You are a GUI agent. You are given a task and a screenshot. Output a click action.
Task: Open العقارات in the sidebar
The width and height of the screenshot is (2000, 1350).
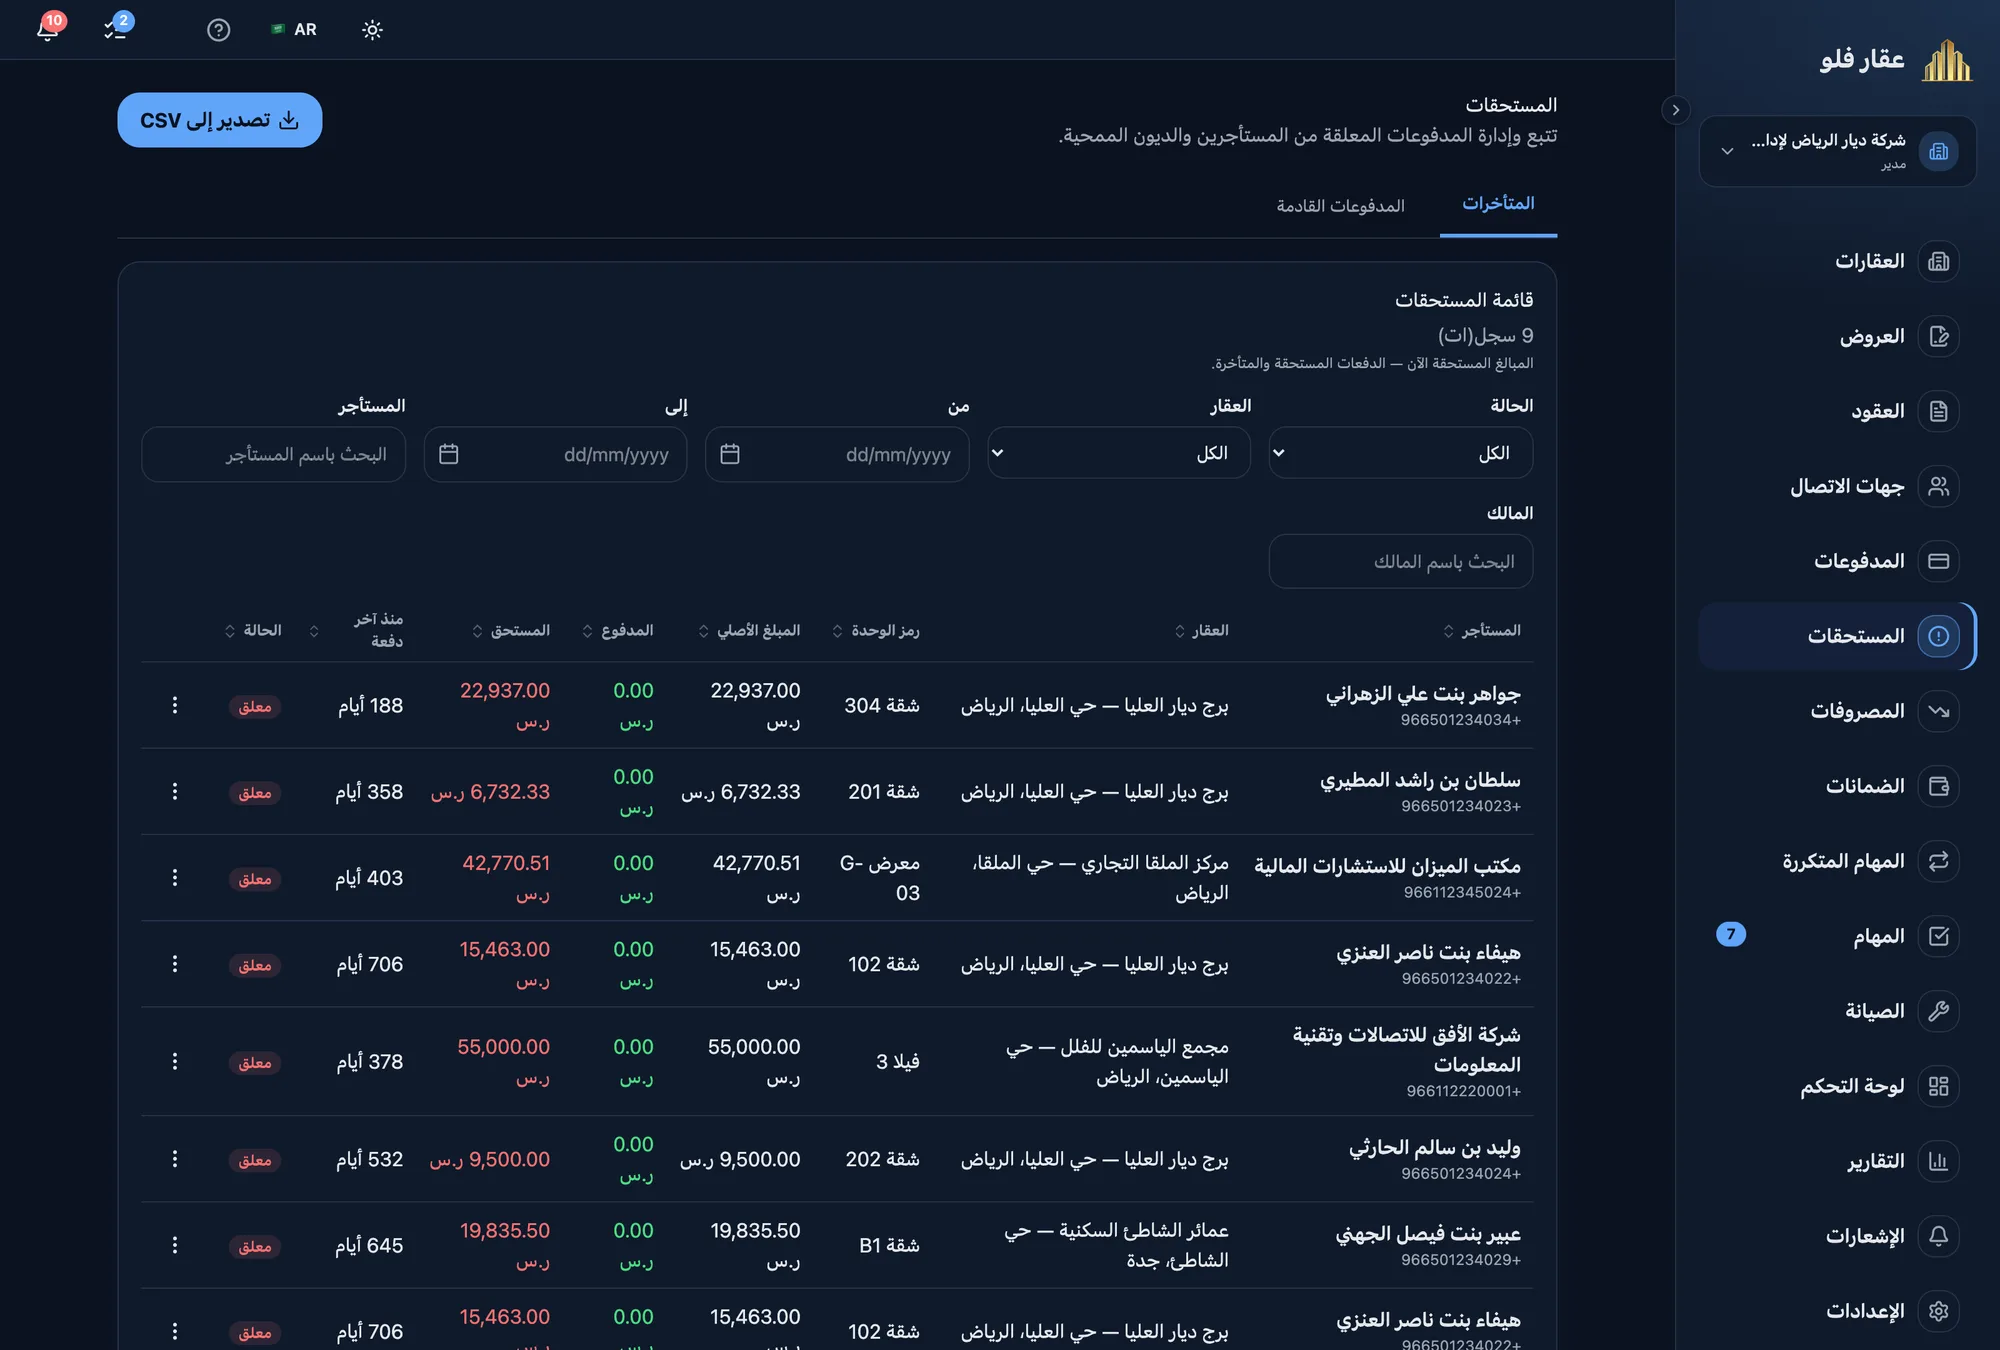[1838, 261]
